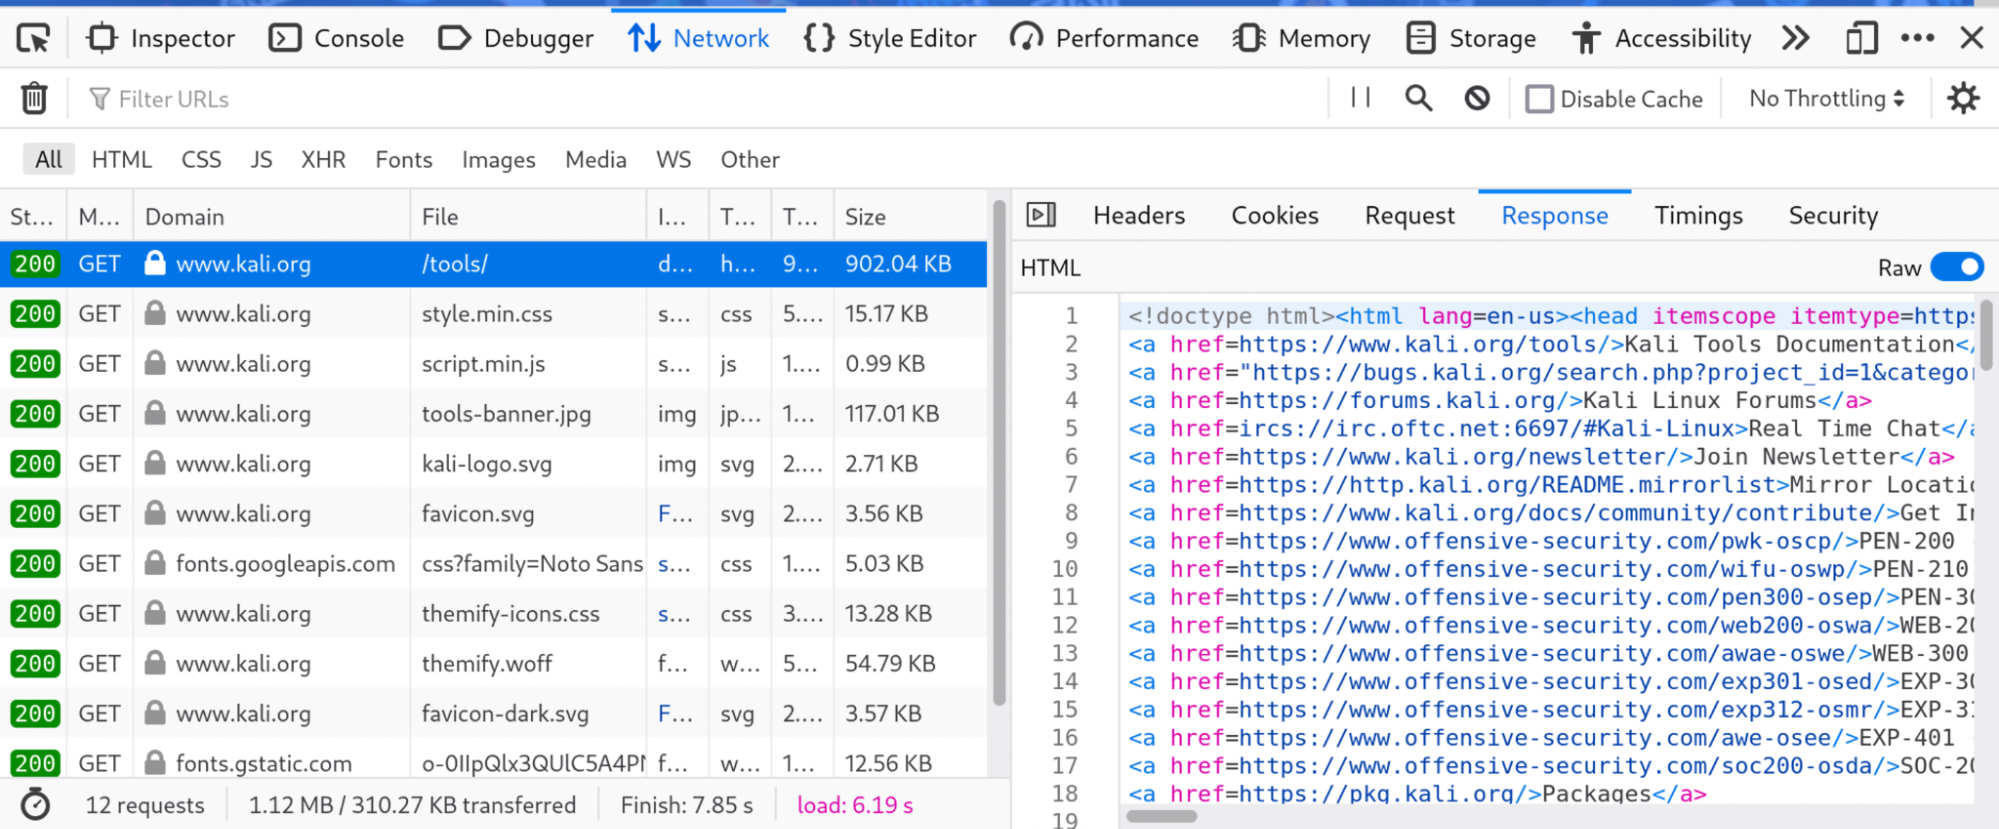Select the favicon.svg request
Viewport: 1999px width, 829px height.
(493, 513)
